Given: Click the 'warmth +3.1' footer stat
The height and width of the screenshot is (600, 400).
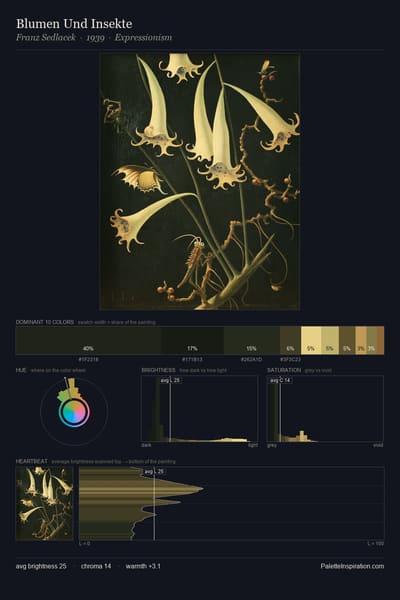Looking at the screenshot, I should [143, 566].
